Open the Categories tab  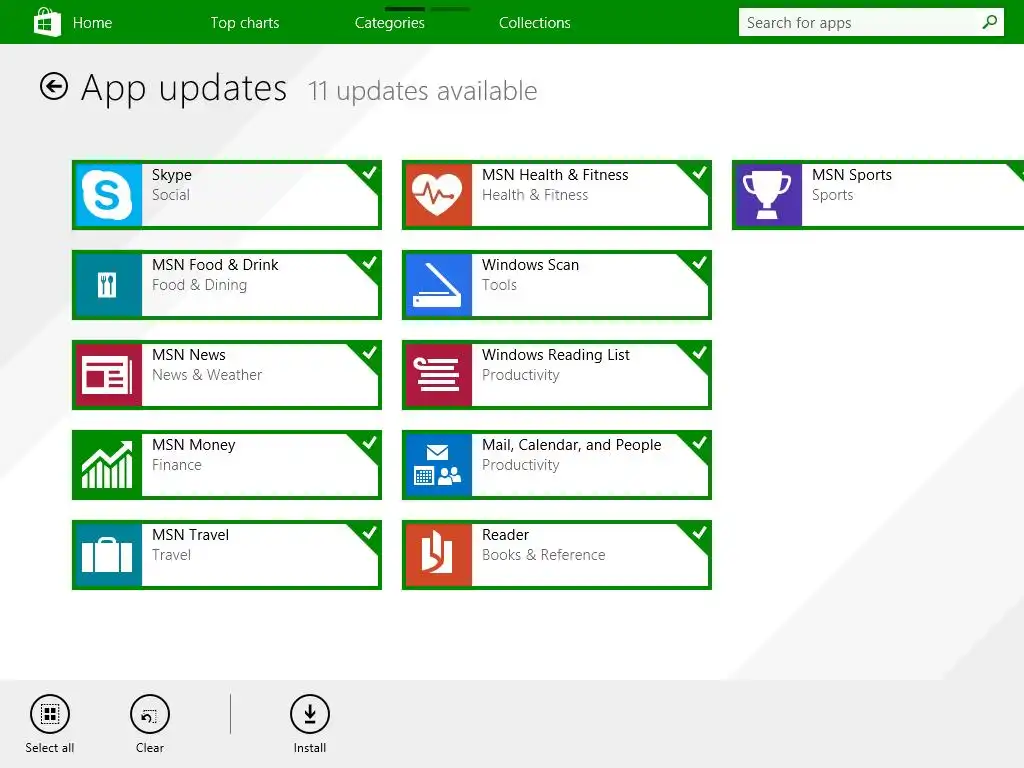click(x=389, y=23)
